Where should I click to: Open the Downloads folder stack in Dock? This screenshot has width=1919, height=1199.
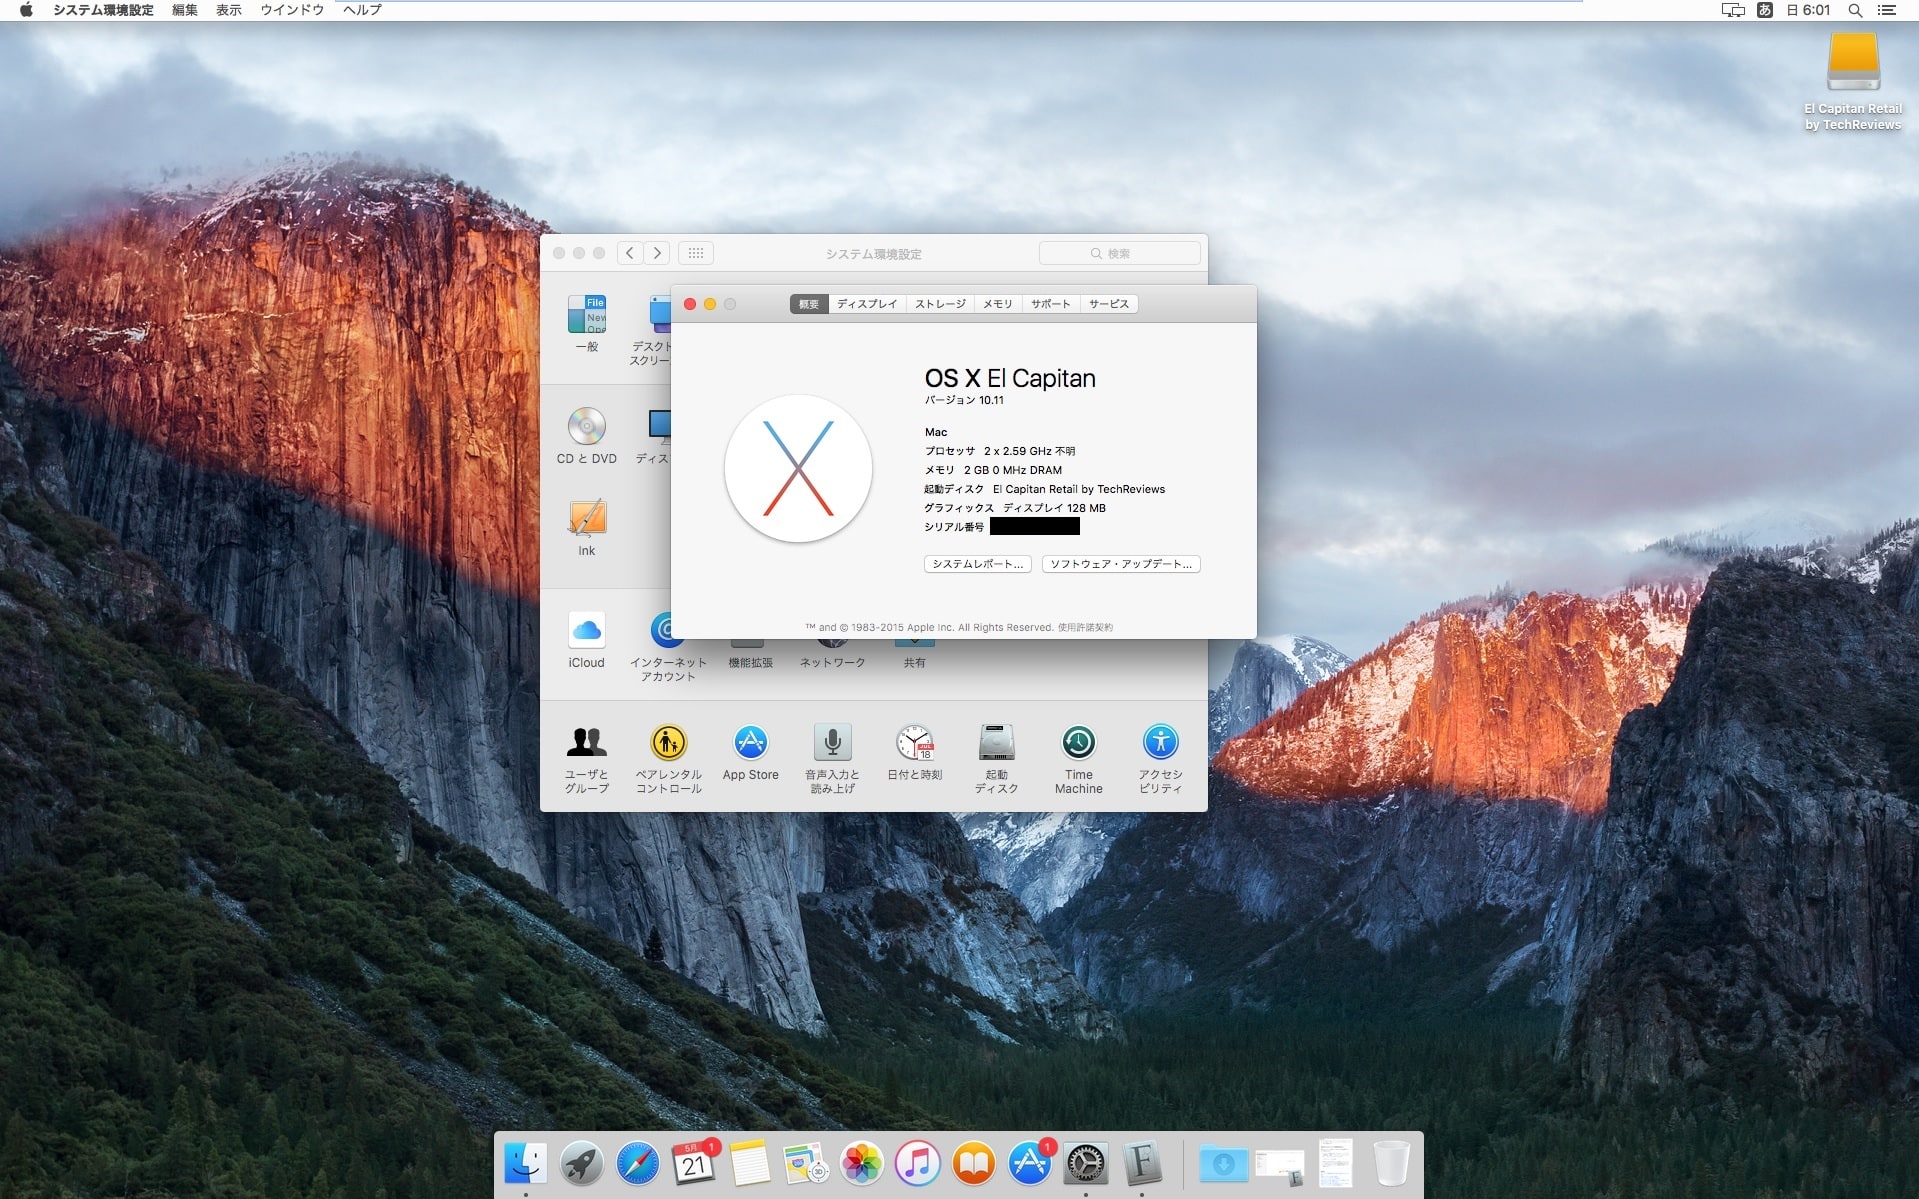(x=1223, y=1163)
